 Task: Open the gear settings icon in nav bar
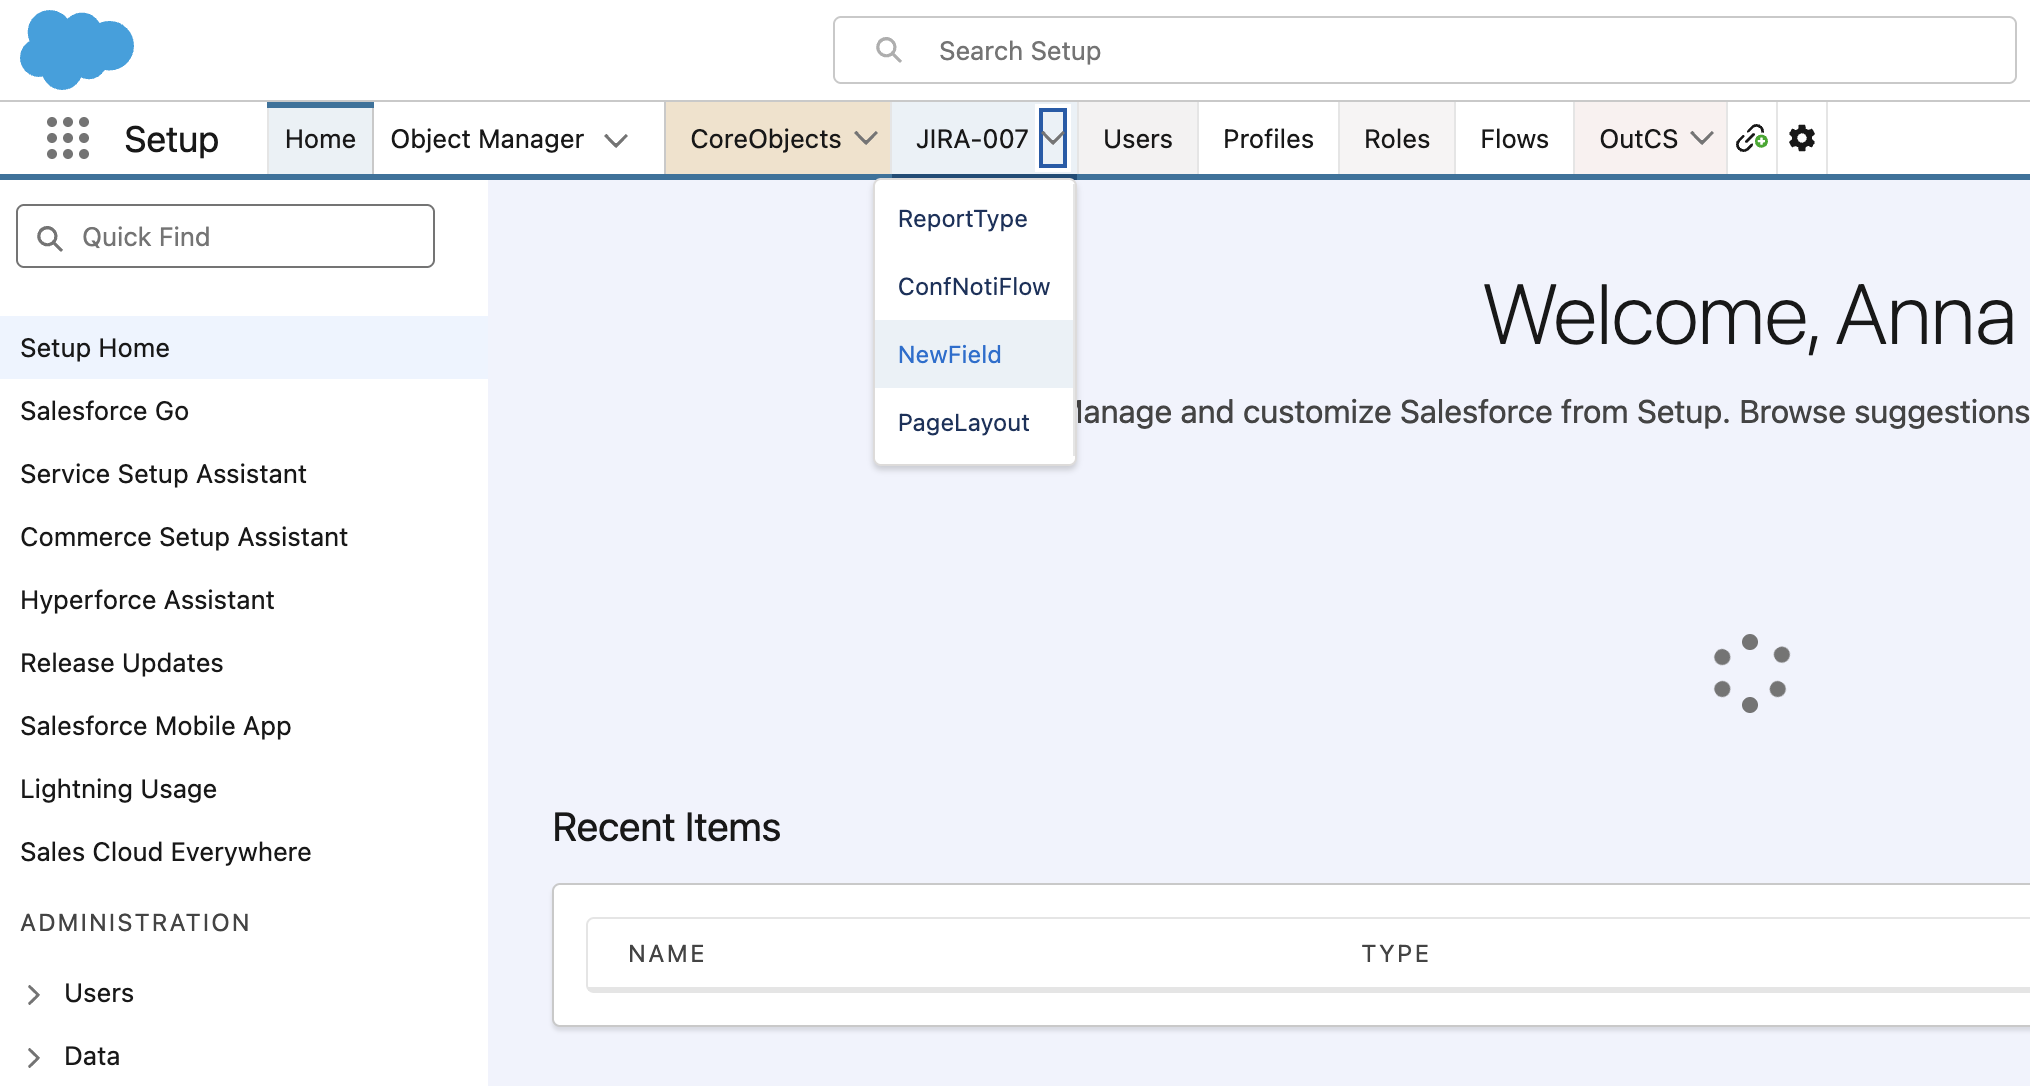pos(1802,138)
